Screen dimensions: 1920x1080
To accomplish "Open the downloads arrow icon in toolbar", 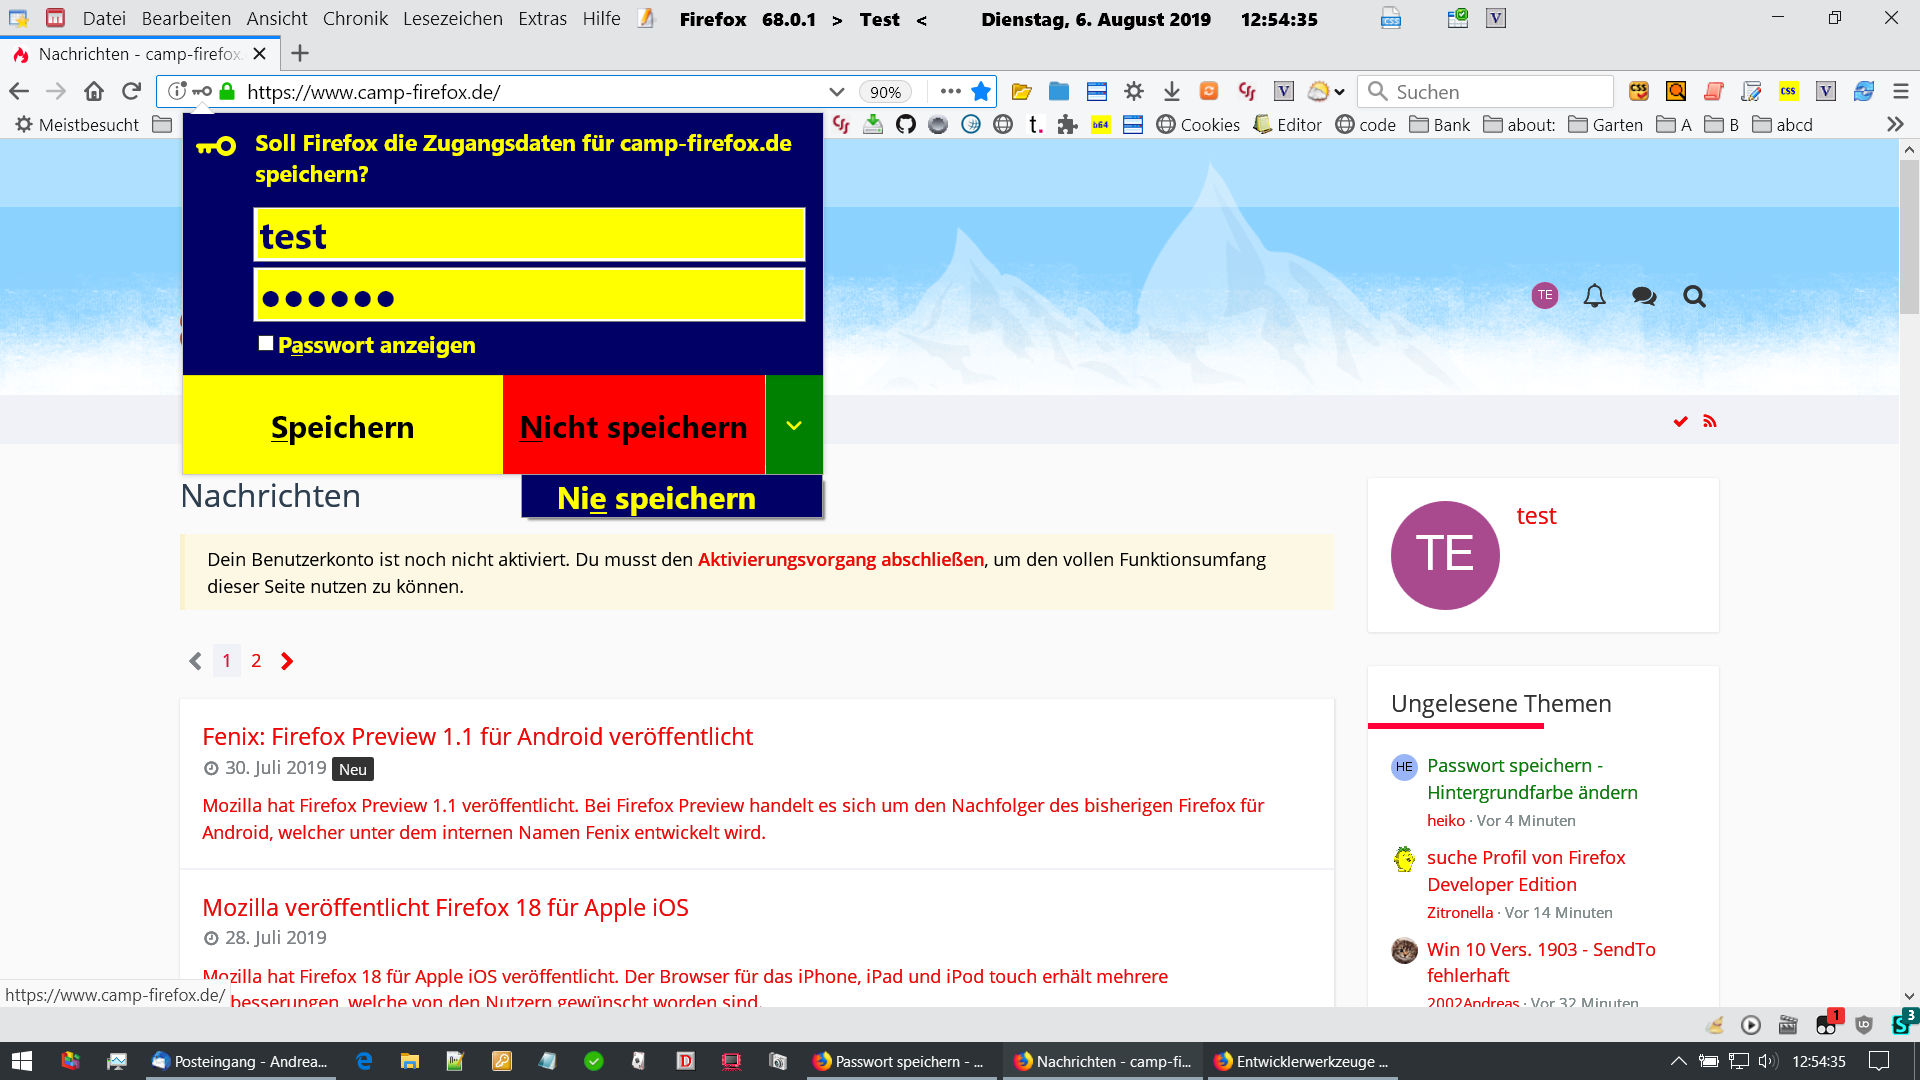I will pos(1171,92).
